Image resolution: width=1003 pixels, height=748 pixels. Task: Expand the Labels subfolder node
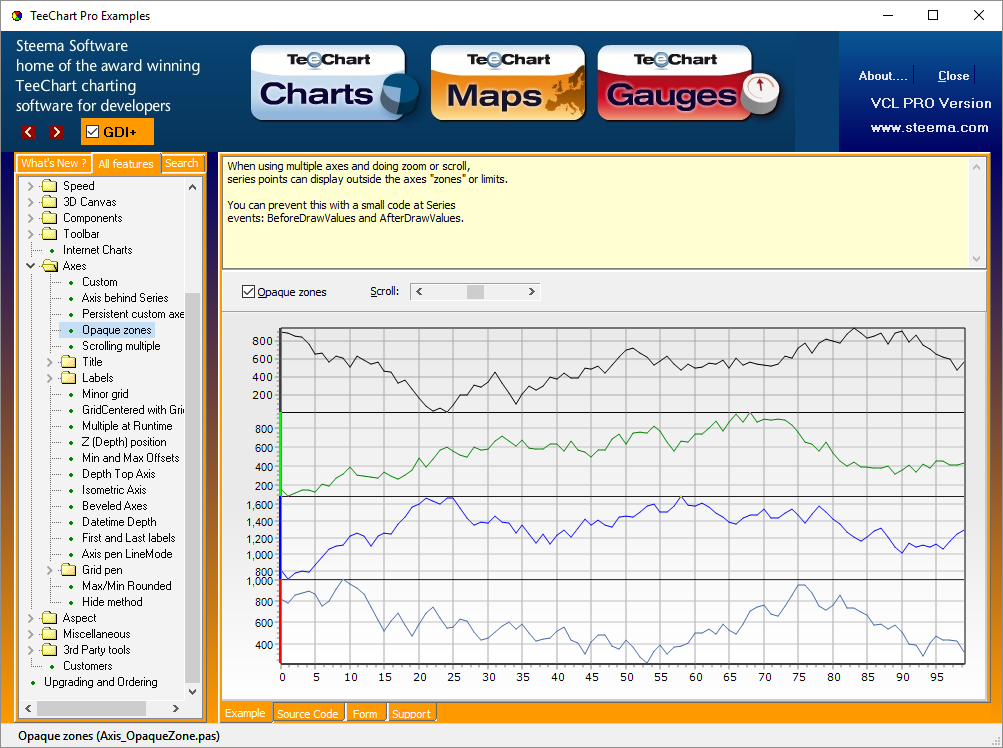49,378
